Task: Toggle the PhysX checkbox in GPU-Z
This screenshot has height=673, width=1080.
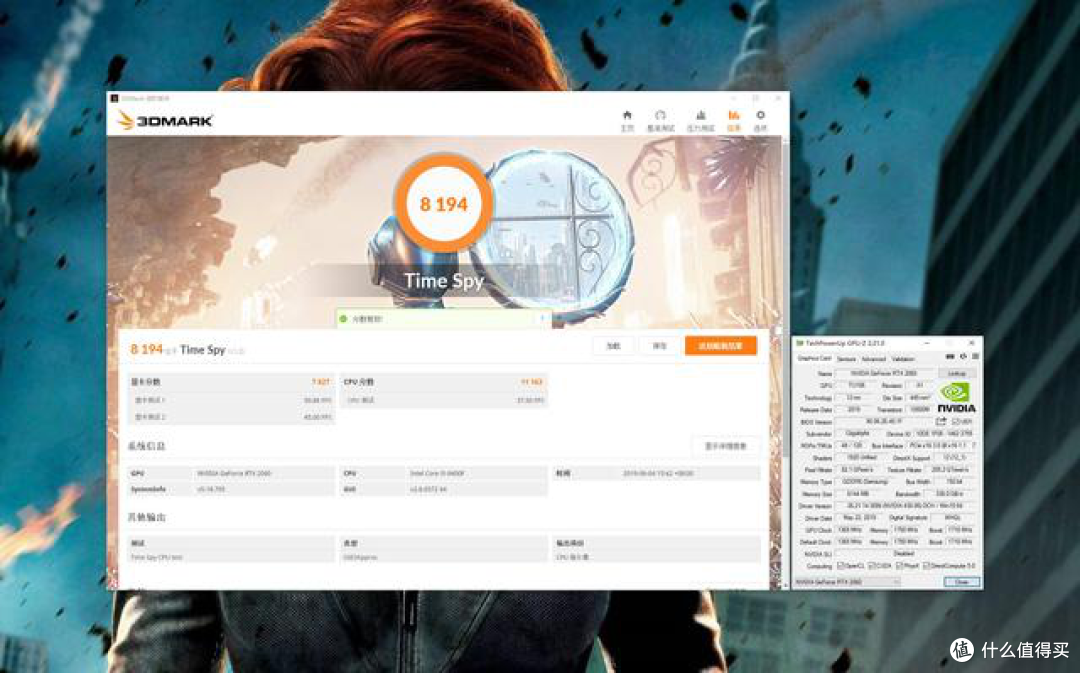Action: 900,566
